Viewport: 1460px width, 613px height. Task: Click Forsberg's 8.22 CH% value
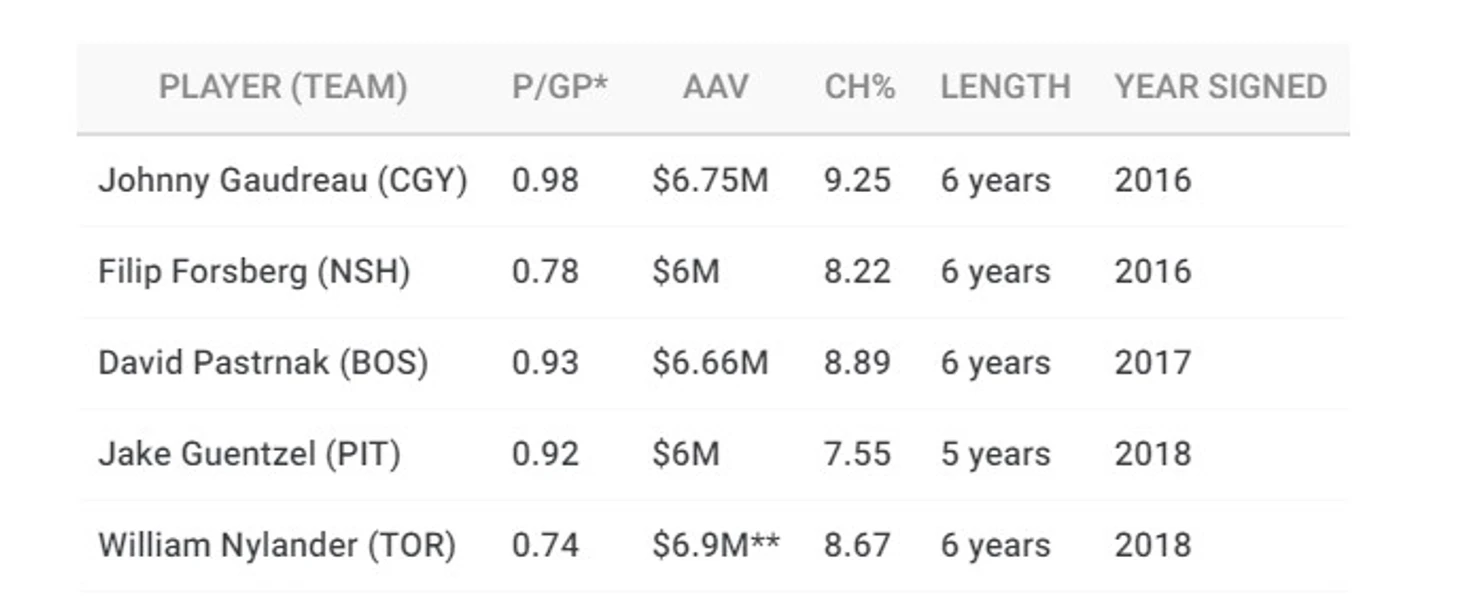(857, 272)
